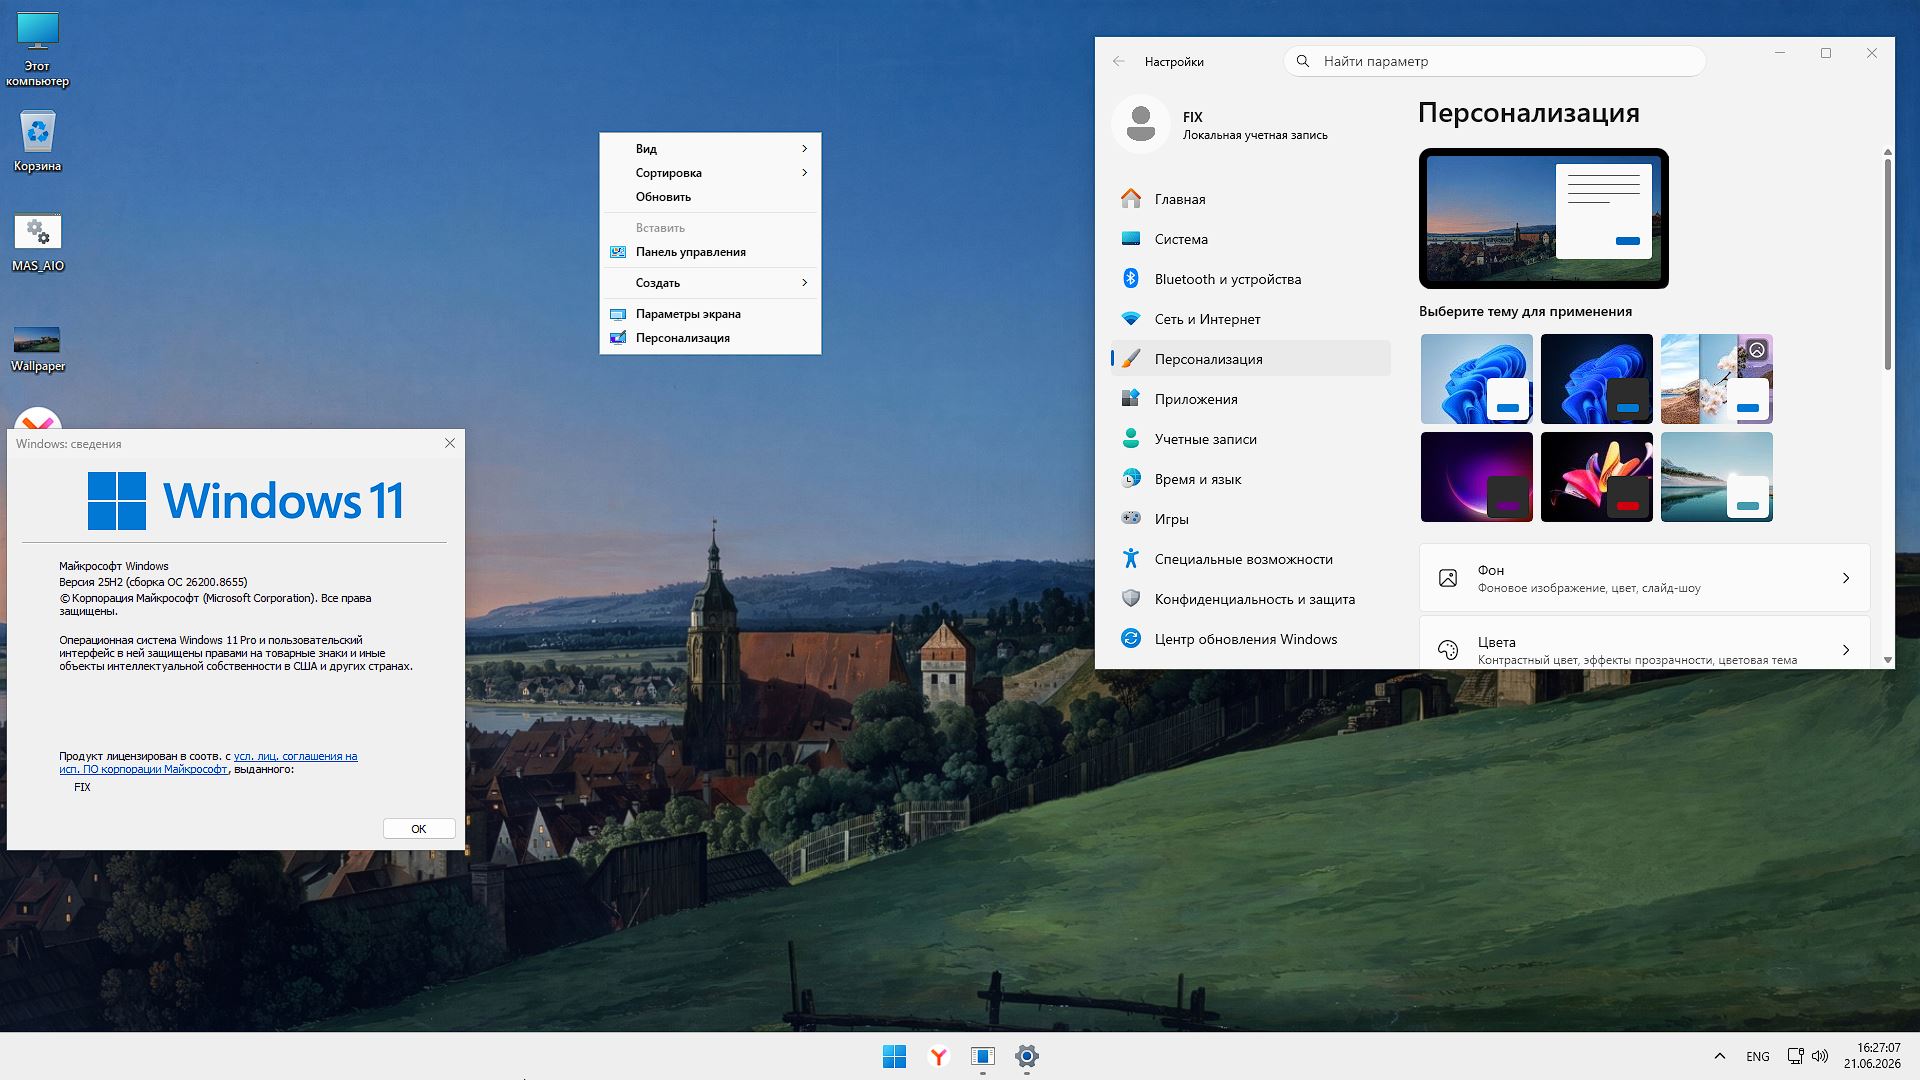Apply the flowers spotlight theme
This screenshot has width=1920, height=1080.
[x=1717, y=379]
